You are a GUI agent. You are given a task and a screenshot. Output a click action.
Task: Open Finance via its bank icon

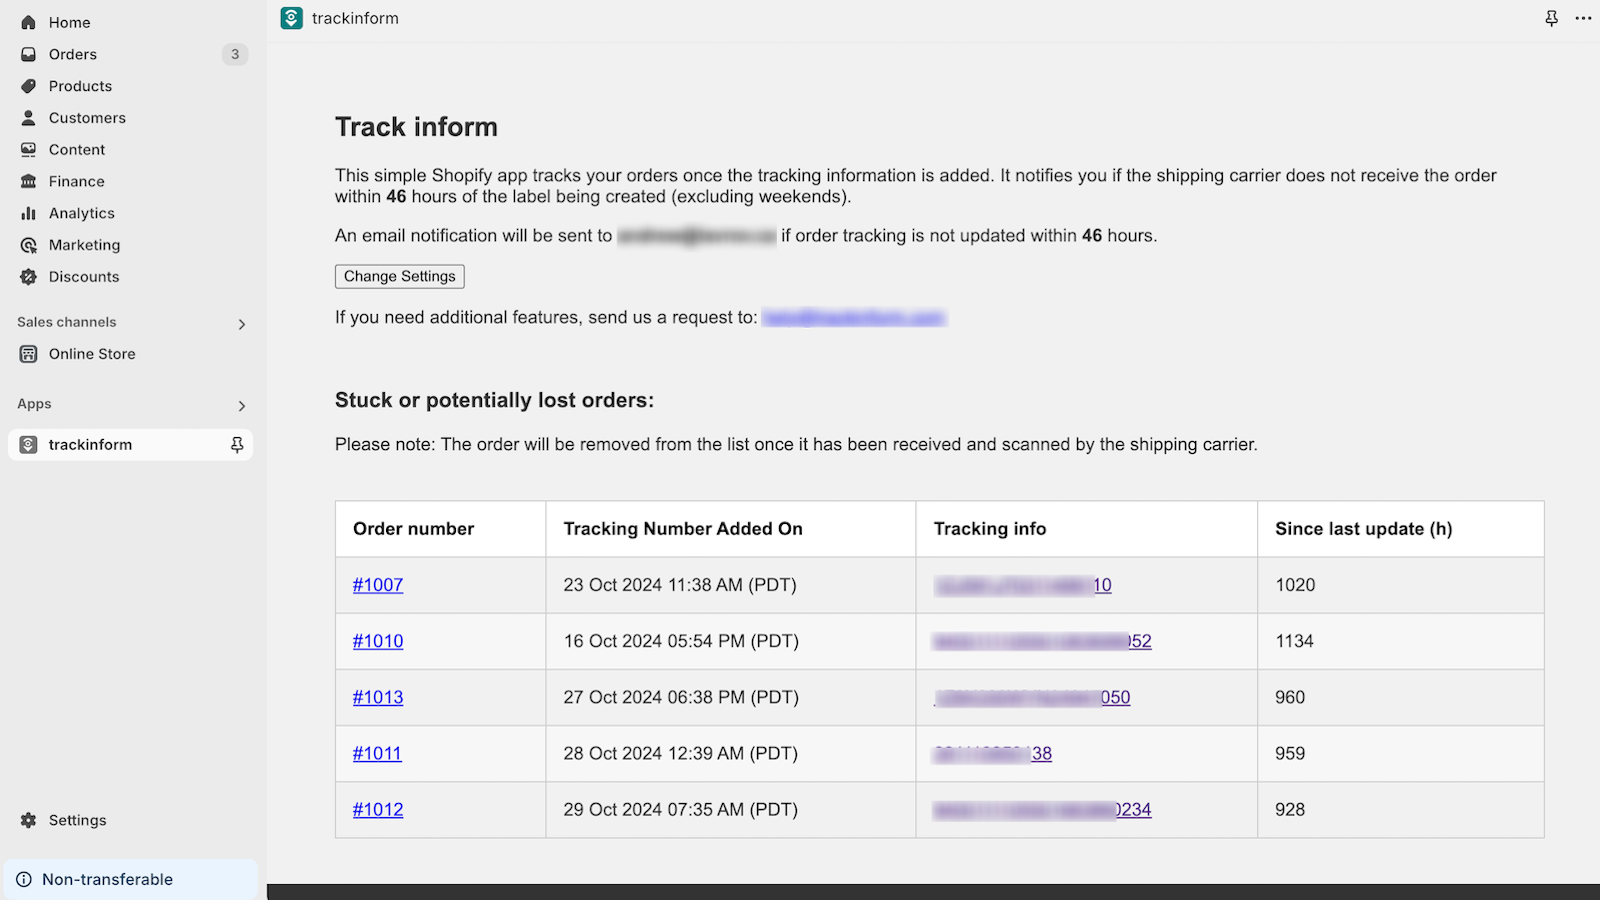[29, 181]
